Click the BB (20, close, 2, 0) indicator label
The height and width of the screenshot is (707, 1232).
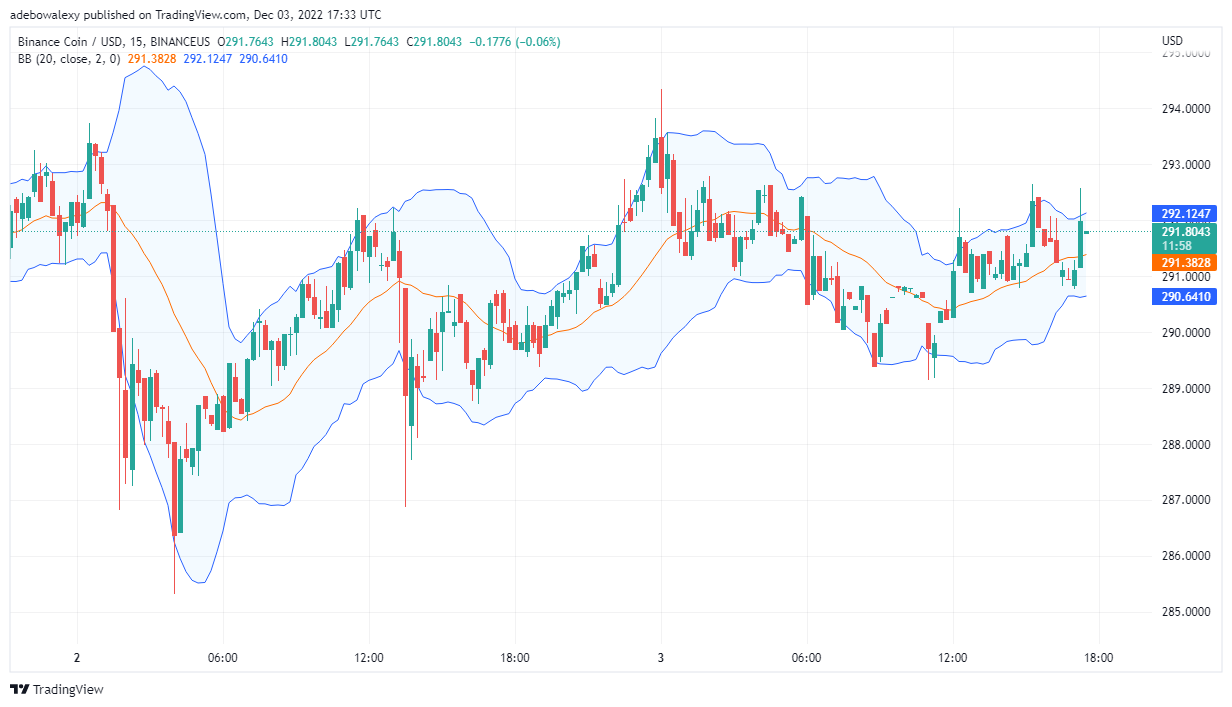(69, 59)
